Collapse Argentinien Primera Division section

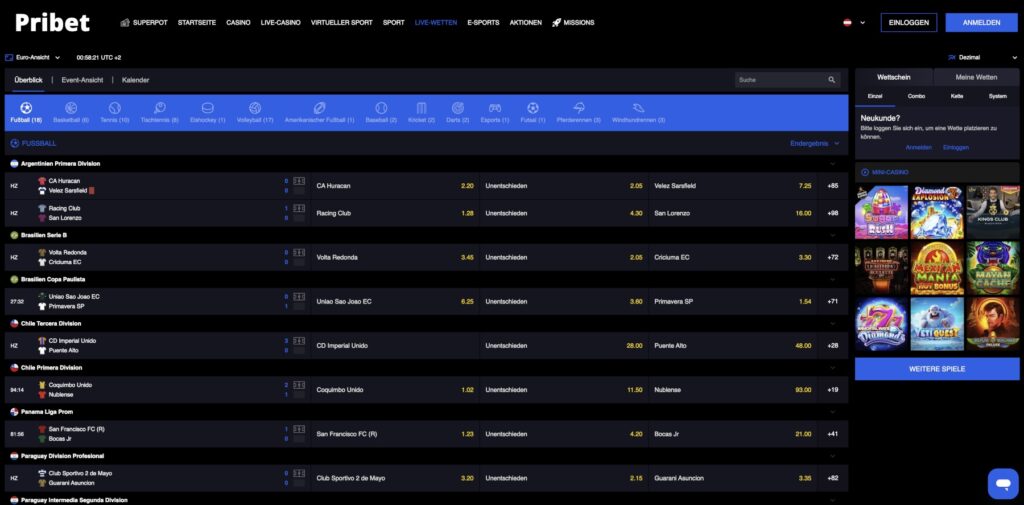pyautogui.click(x=833, y=164)
